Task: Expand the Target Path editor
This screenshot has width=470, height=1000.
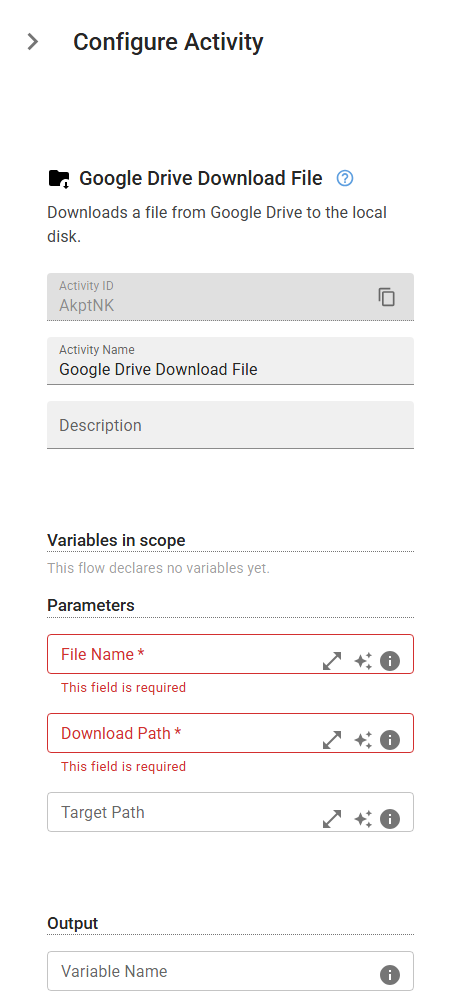Action: point(332,819)
